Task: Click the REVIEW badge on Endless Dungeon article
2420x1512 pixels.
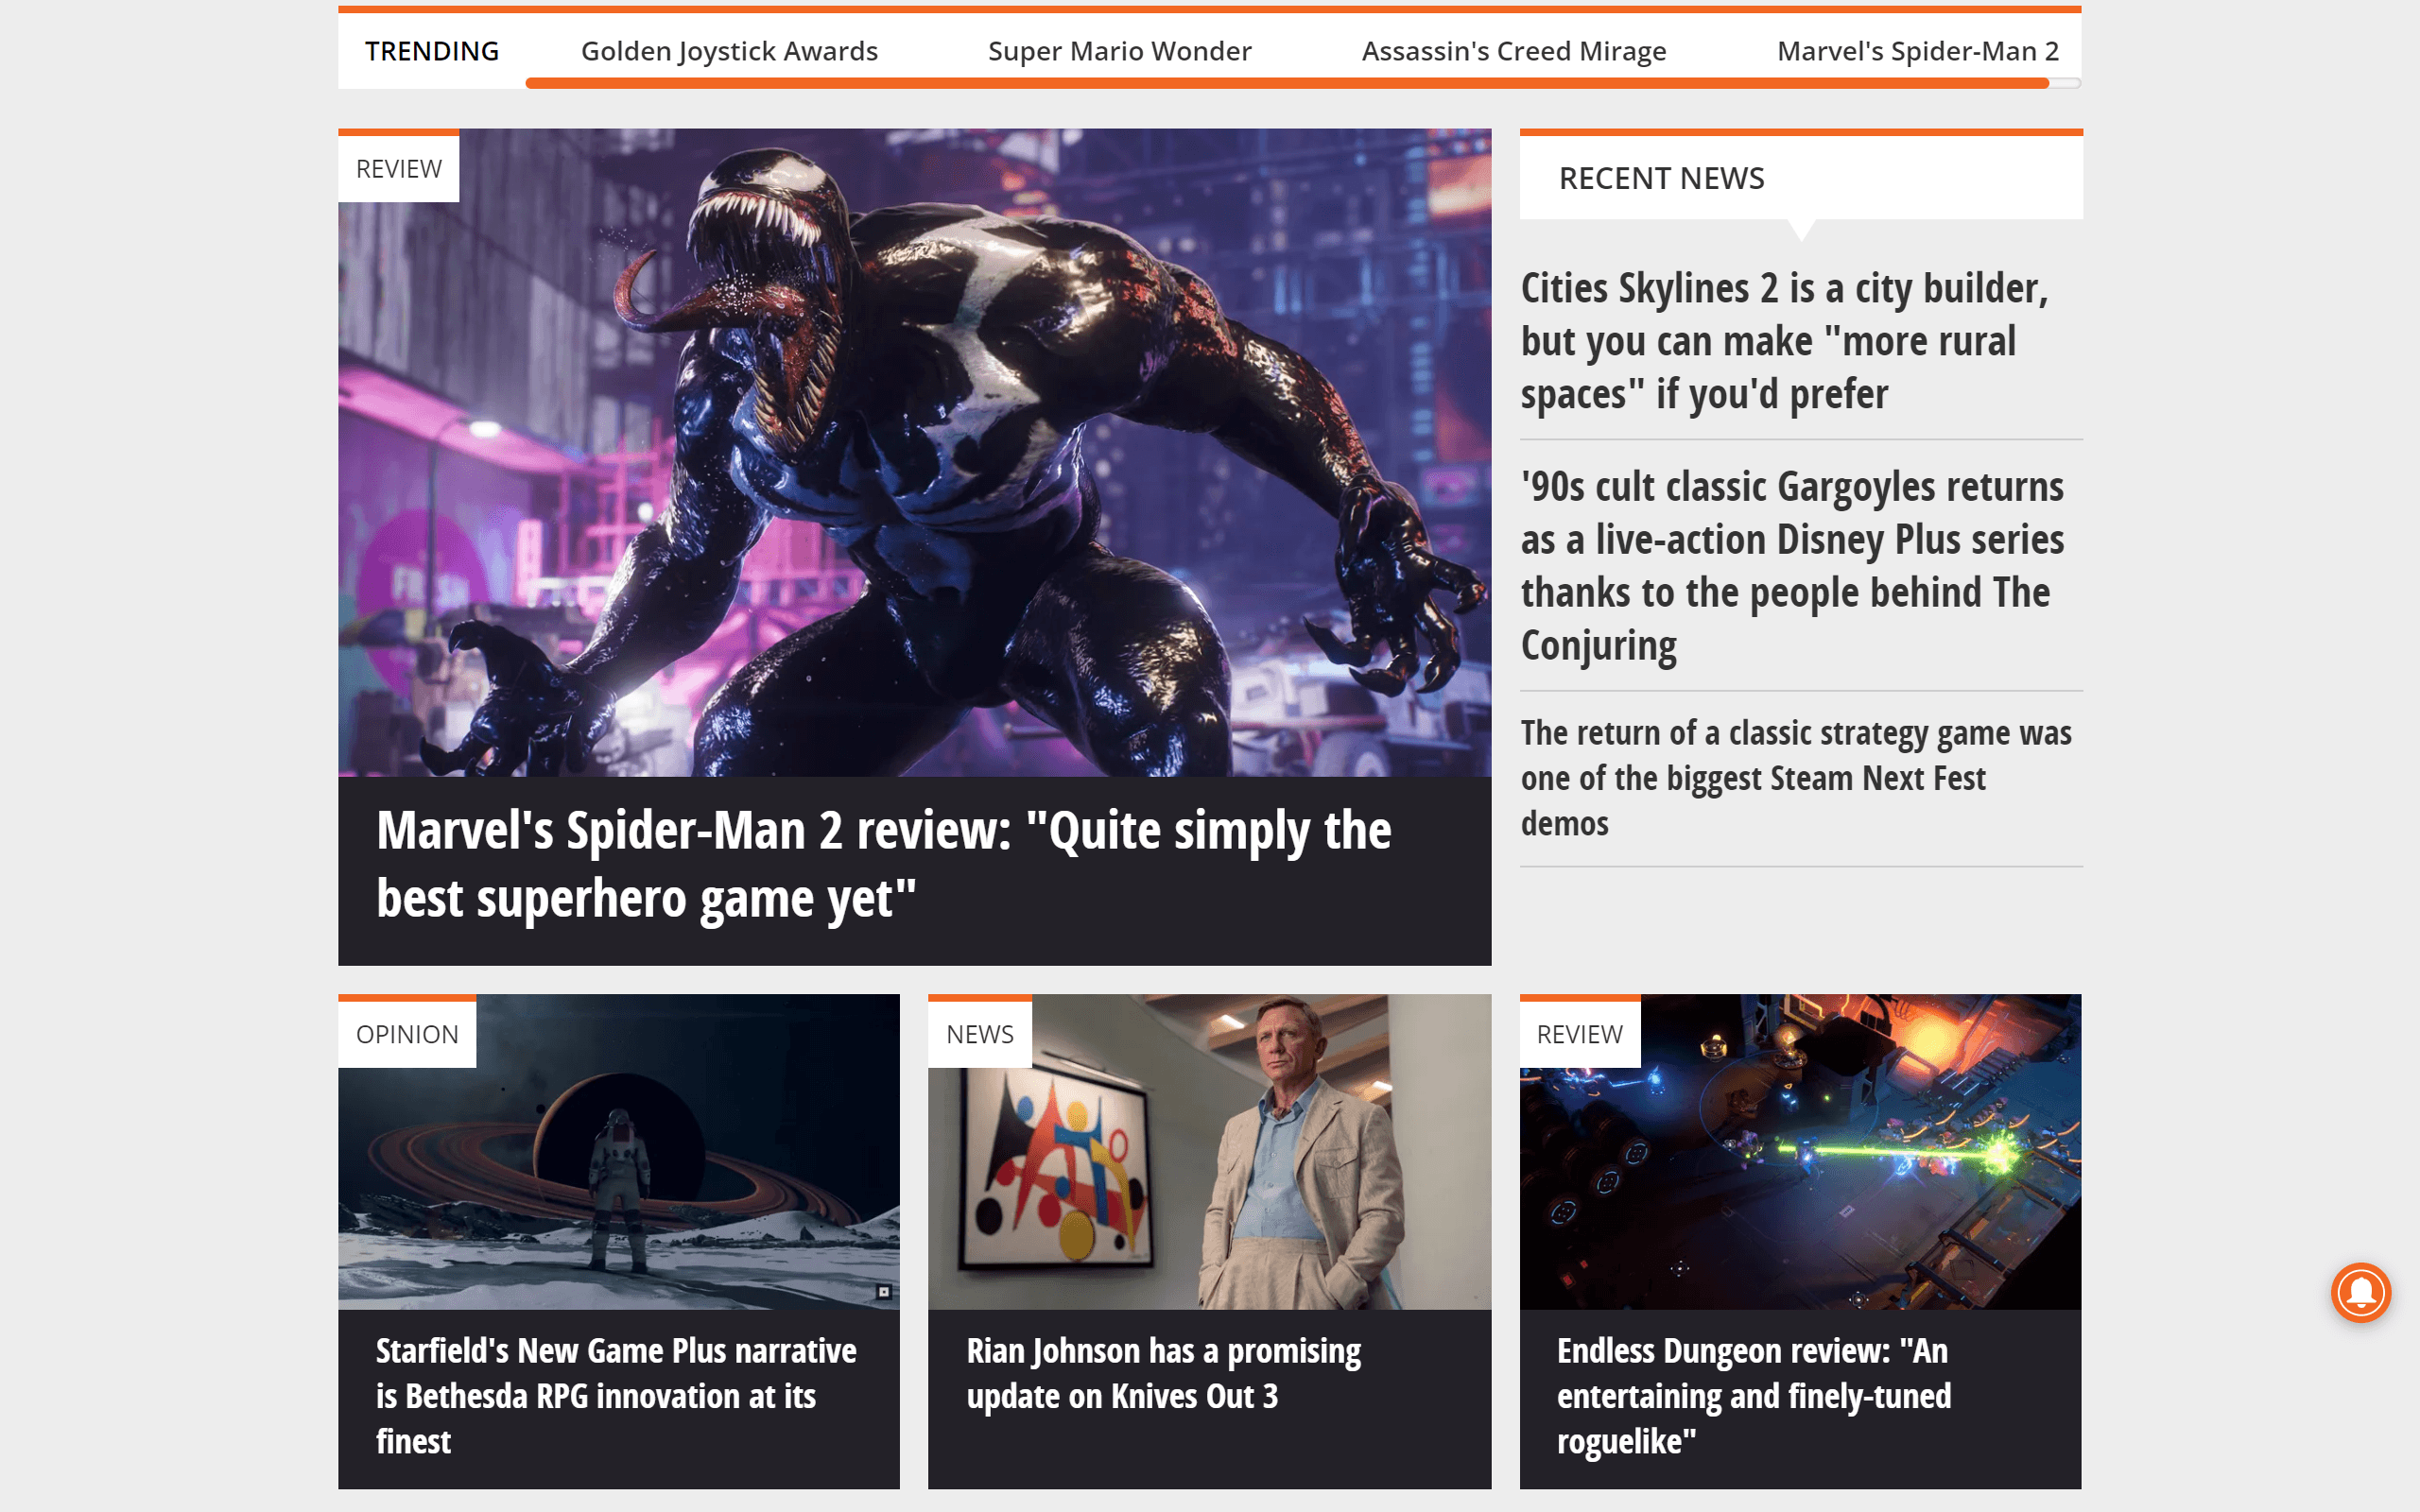Action: pos(1577,1033)
